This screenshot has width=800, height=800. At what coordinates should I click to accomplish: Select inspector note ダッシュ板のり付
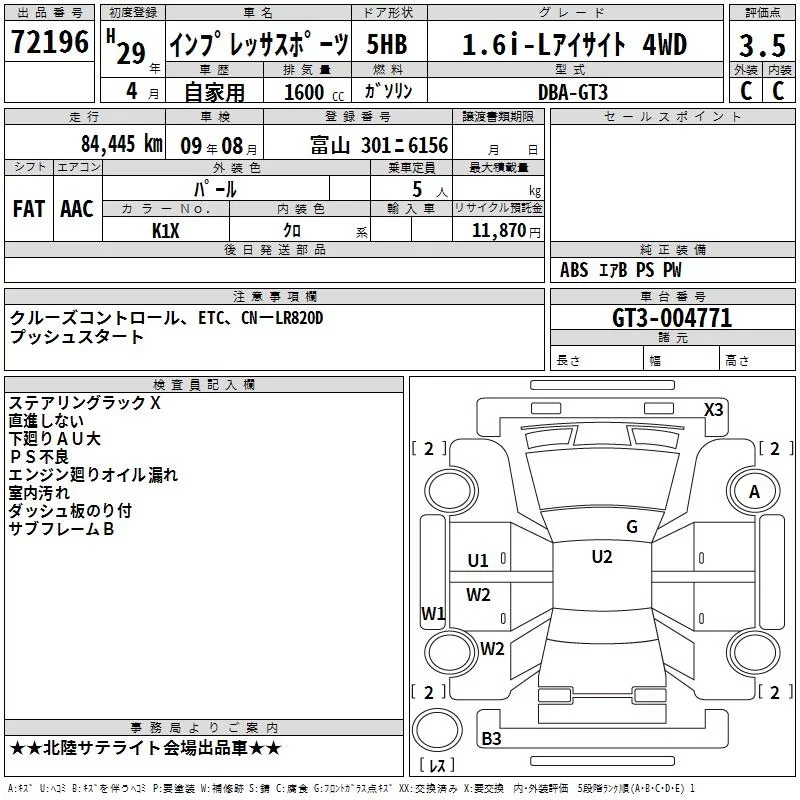point(70,511)
